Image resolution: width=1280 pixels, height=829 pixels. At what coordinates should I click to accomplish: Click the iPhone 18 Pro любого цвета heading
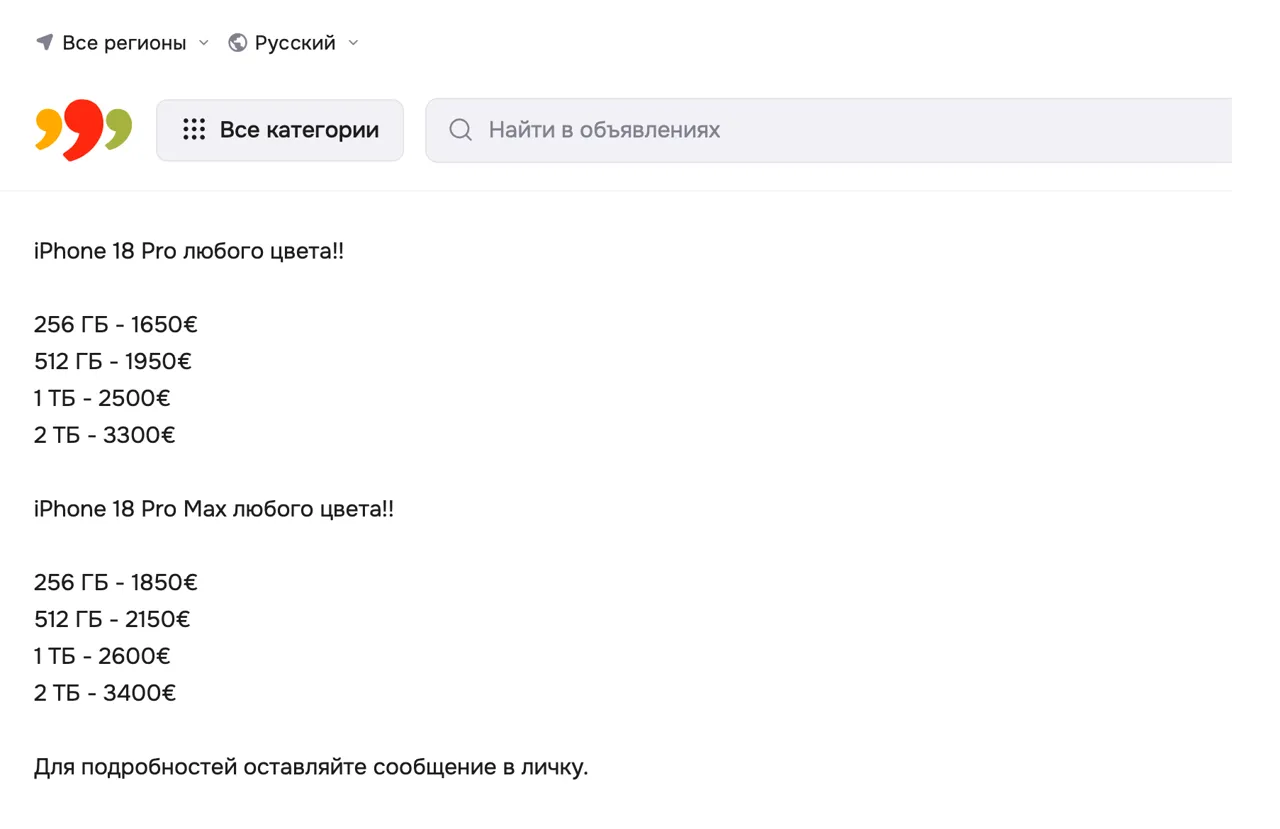click(x=189, y=251)
